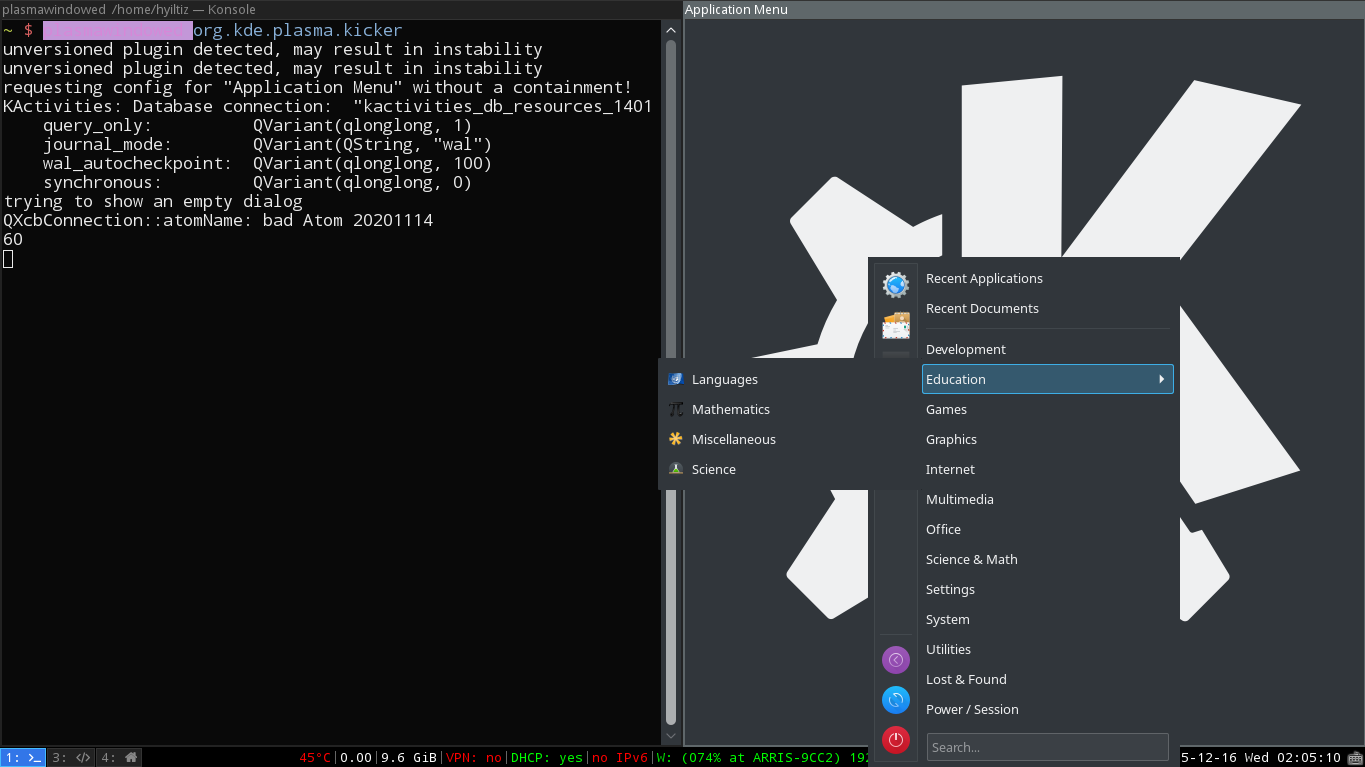1365x767 pixels.
Task: Click the Konsole vertical scrollbar handle
Action: [x=671, y=383]
